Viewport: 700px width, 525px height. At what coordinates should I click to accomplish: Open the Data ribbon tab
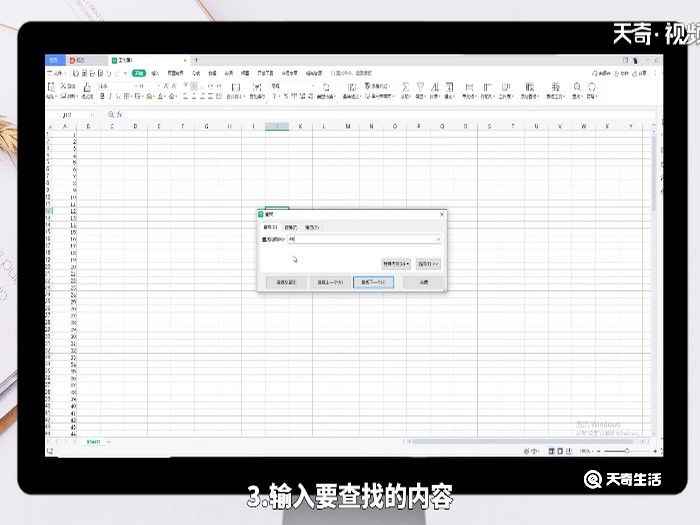click(x=212, y=73)
